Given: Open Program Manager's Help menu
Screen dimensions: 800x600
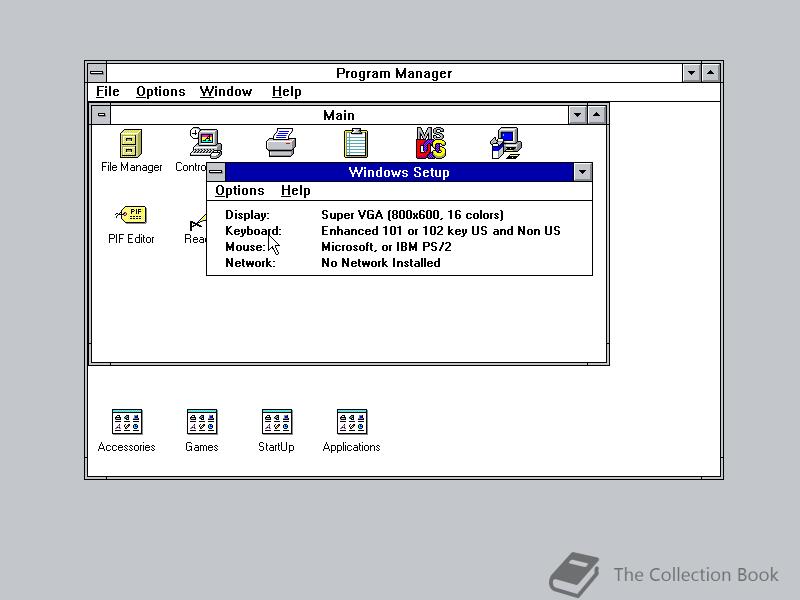Looking at the screenshot, I should [286, 91].
